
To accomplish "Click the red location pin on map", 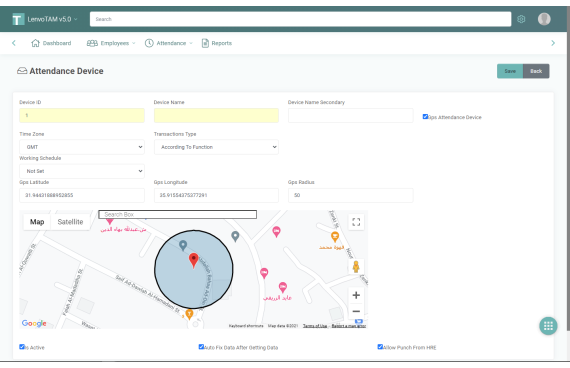I will point(194,260).
